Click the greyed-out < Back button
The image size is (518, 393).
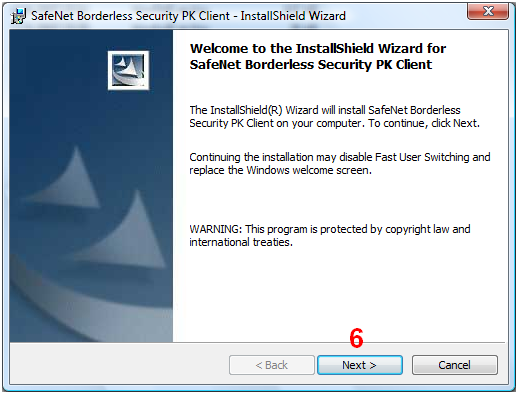tap(272, 365)
